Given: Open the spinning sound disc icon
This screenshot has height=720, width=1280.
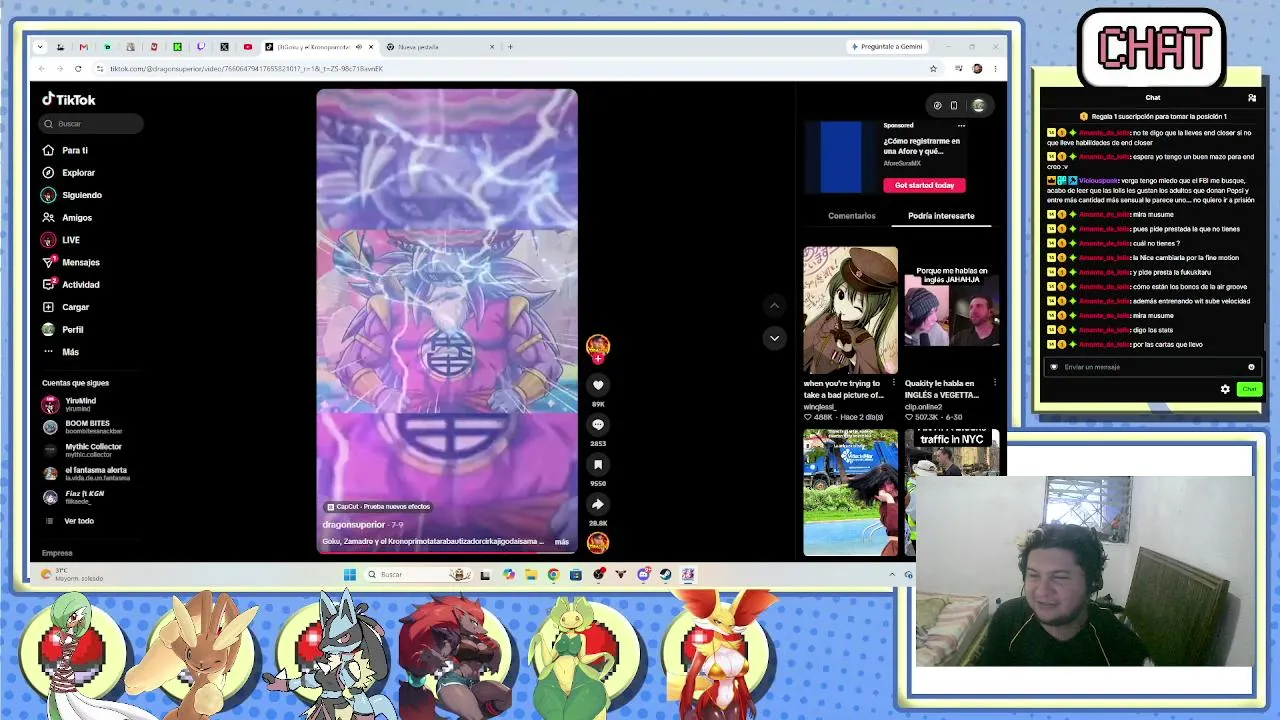Looking at the screenshot, I should point(598,542).
